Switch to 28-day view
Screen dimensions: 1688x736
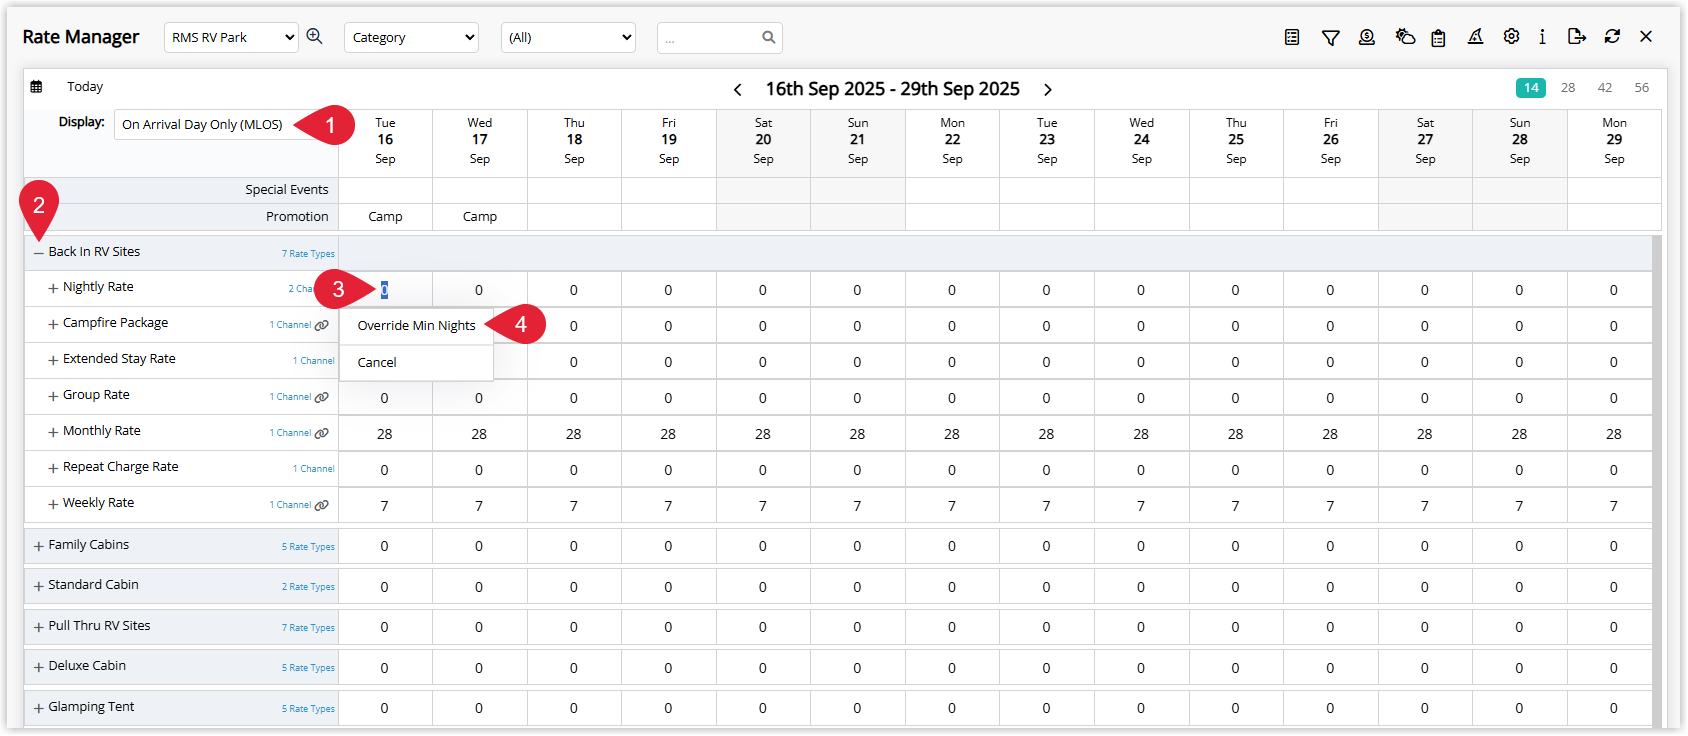coord(1568,88)
